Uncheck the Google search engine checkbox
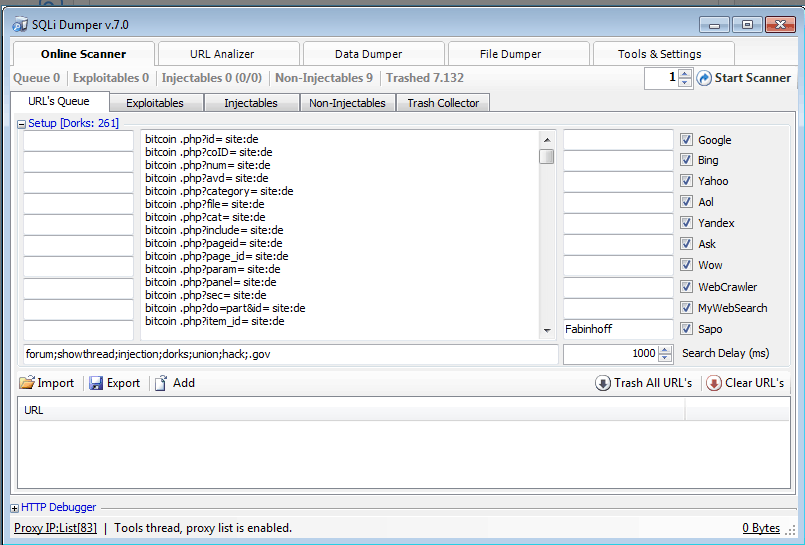805x545 pixels. 686,140
